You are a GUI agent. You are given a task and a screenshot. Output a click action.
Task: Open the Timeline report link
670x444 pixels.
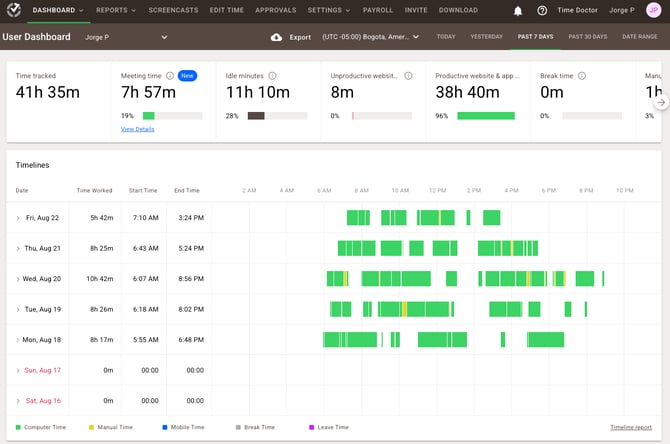click(x=631, y=427)
